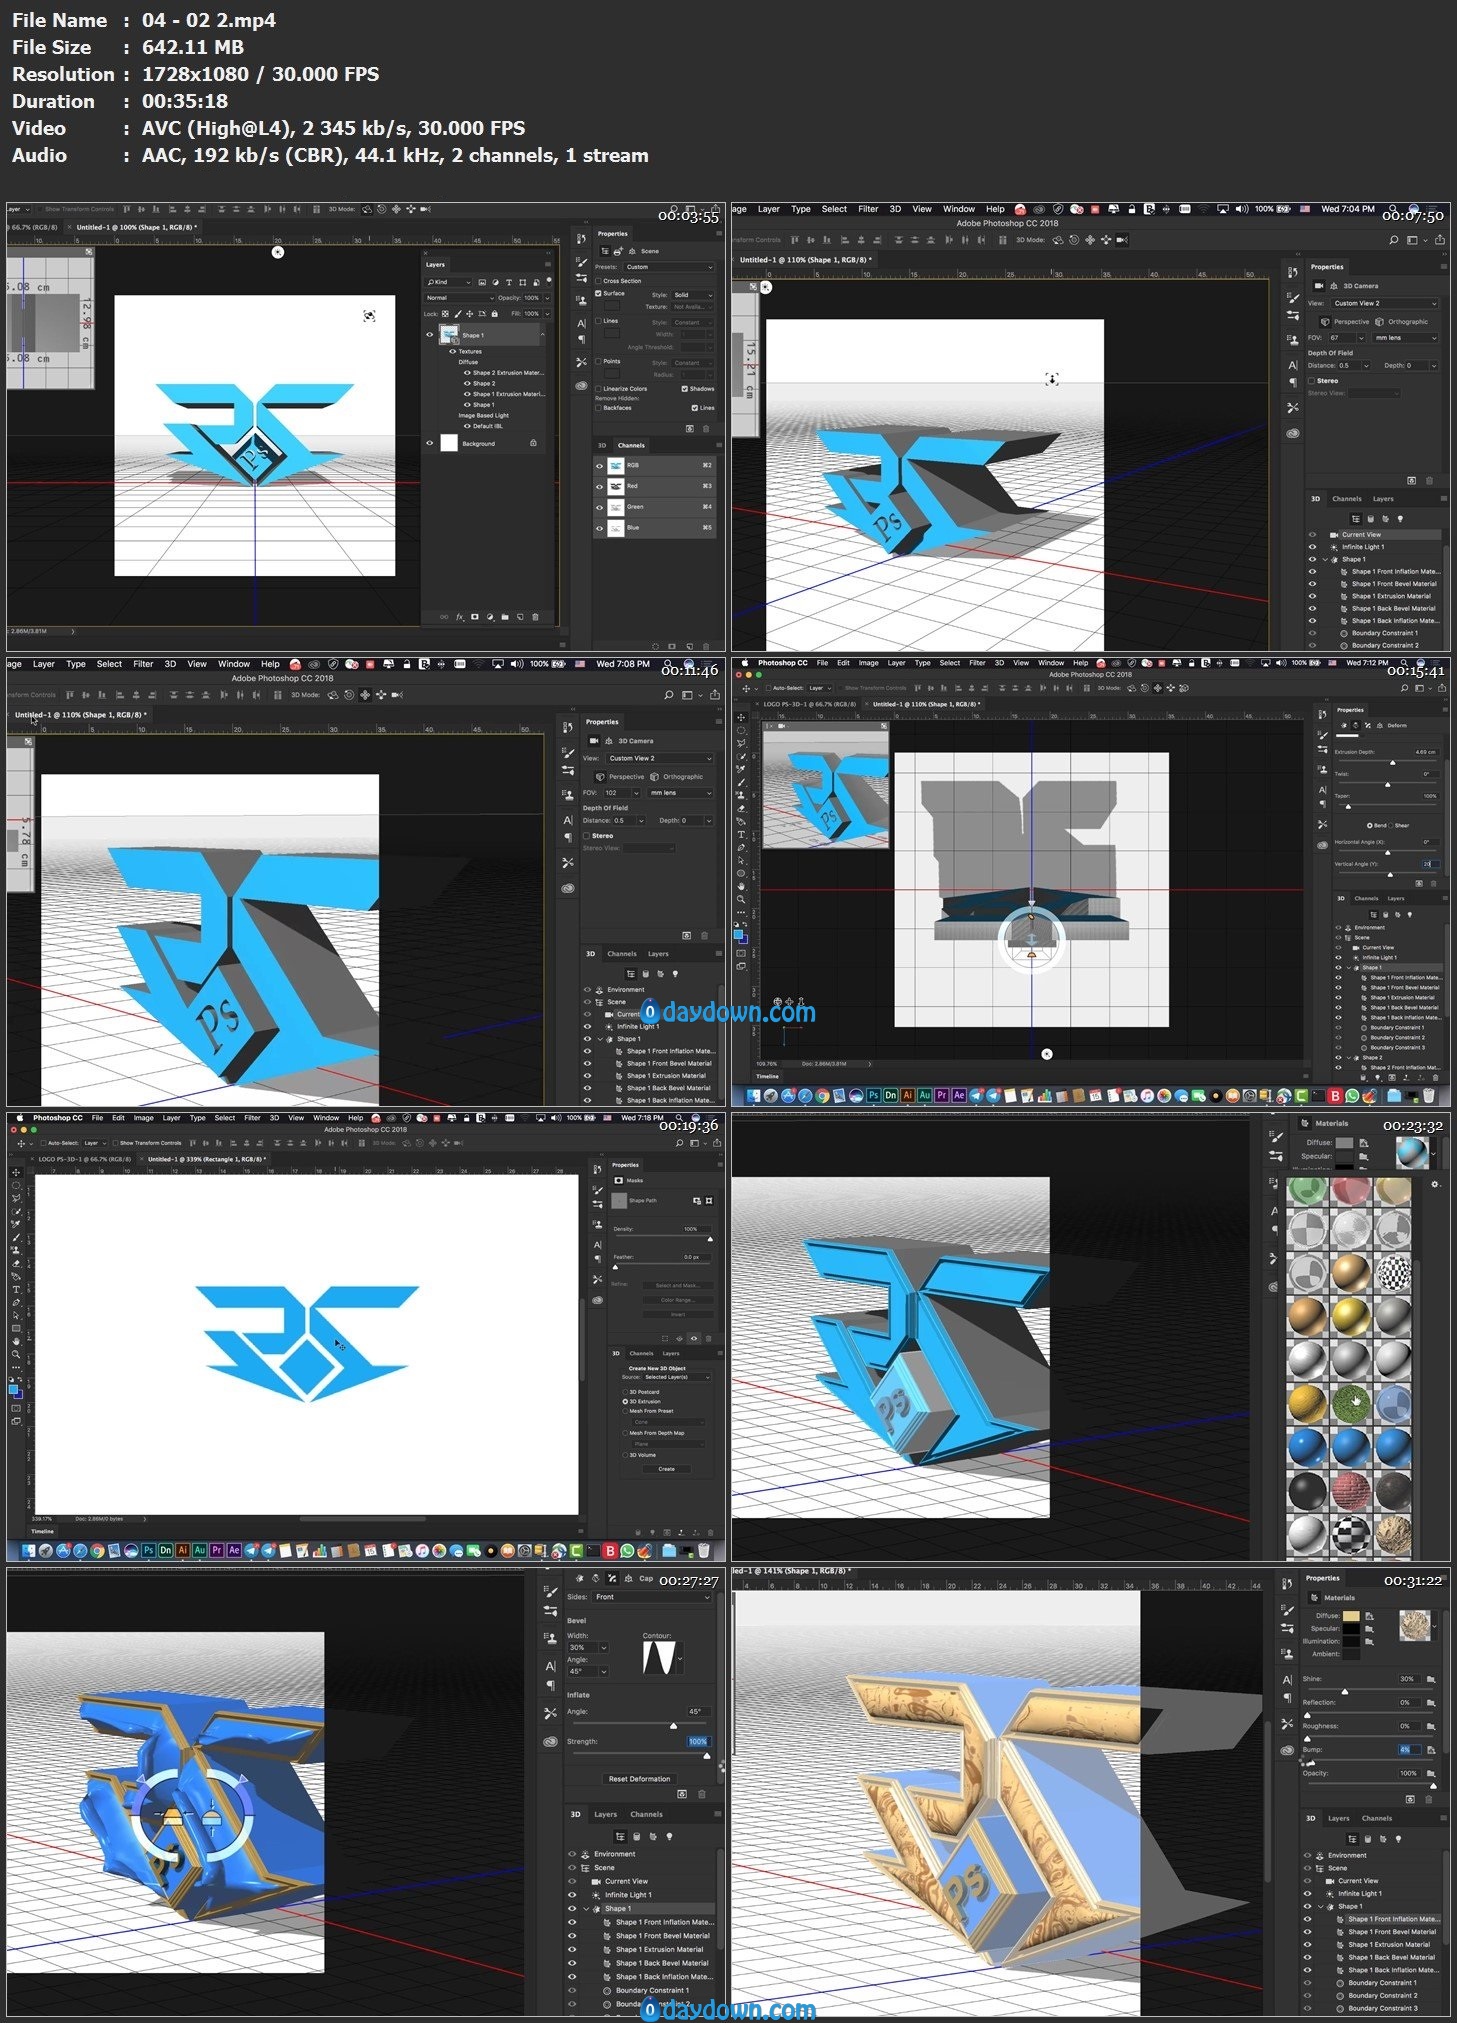Select the Type tool in the 00:15:41 frame
The width and height of the screenshot is (1457, 2023).
pos(741,834)
